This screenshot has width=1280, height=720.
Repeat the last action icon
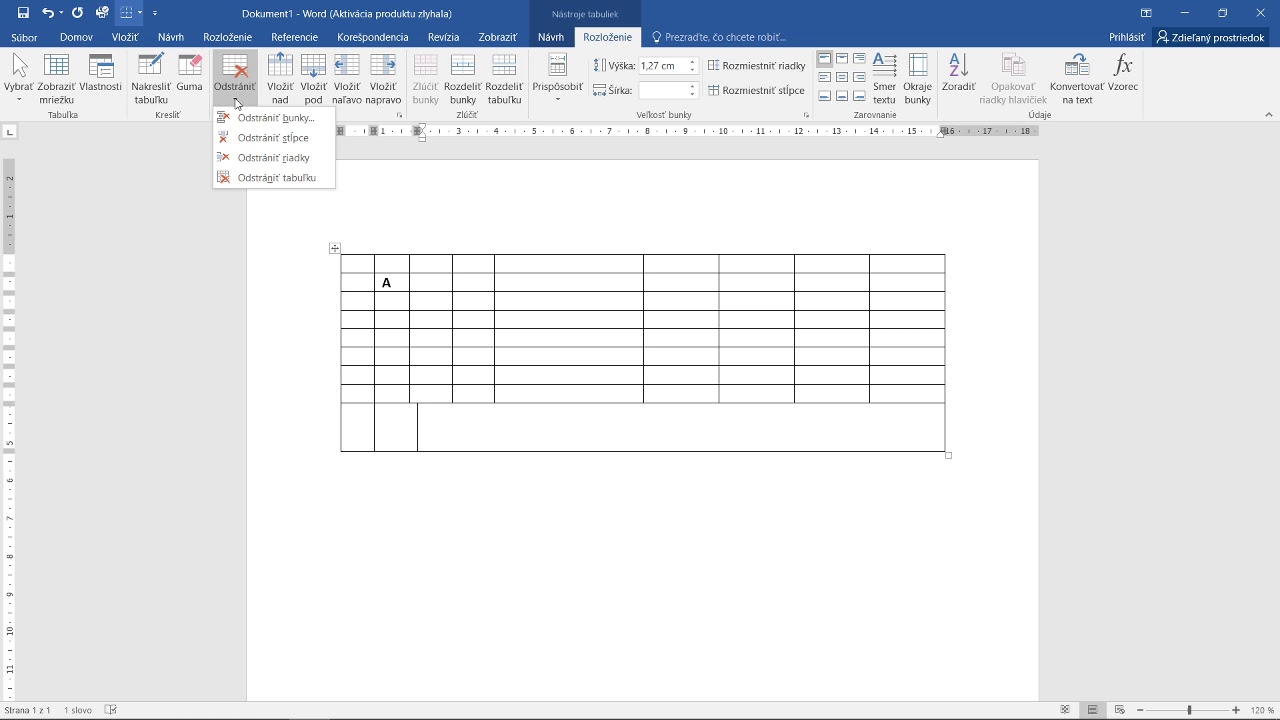click(x=77, y=13)
